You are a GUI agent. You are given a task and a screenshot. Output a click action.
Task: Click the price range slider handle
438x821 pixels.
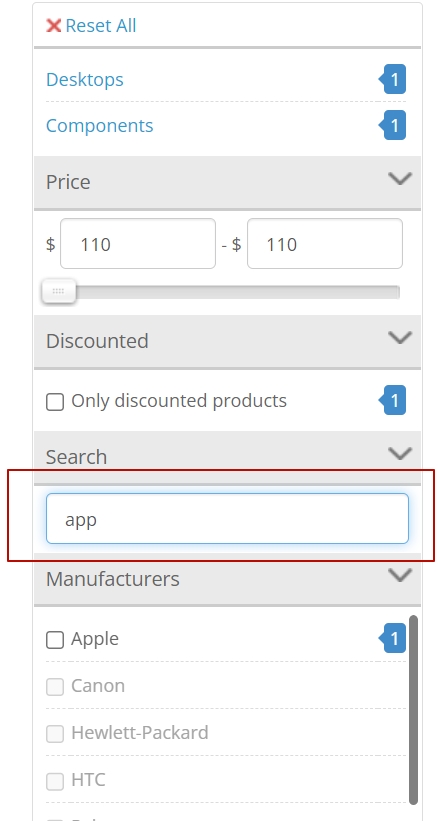59,291
